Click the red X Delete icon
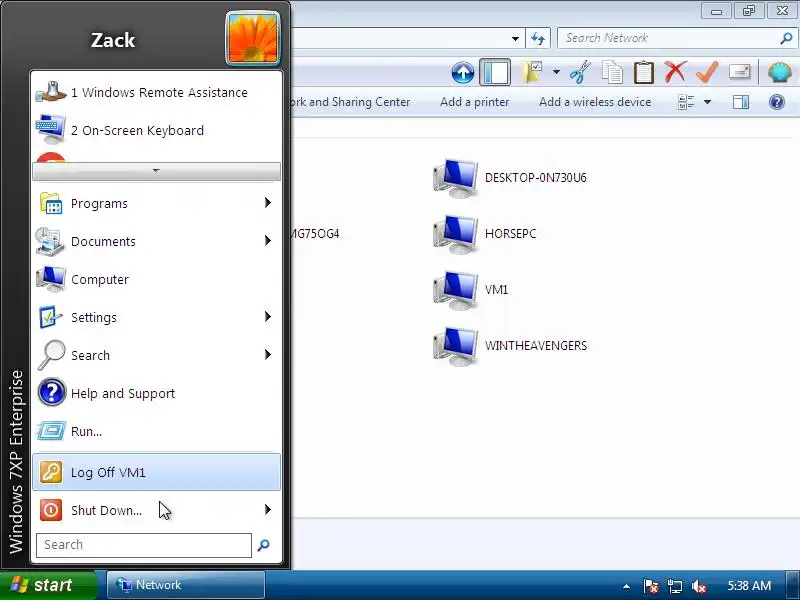The height and width of the screenshot is (600, 800). [675, 72]
